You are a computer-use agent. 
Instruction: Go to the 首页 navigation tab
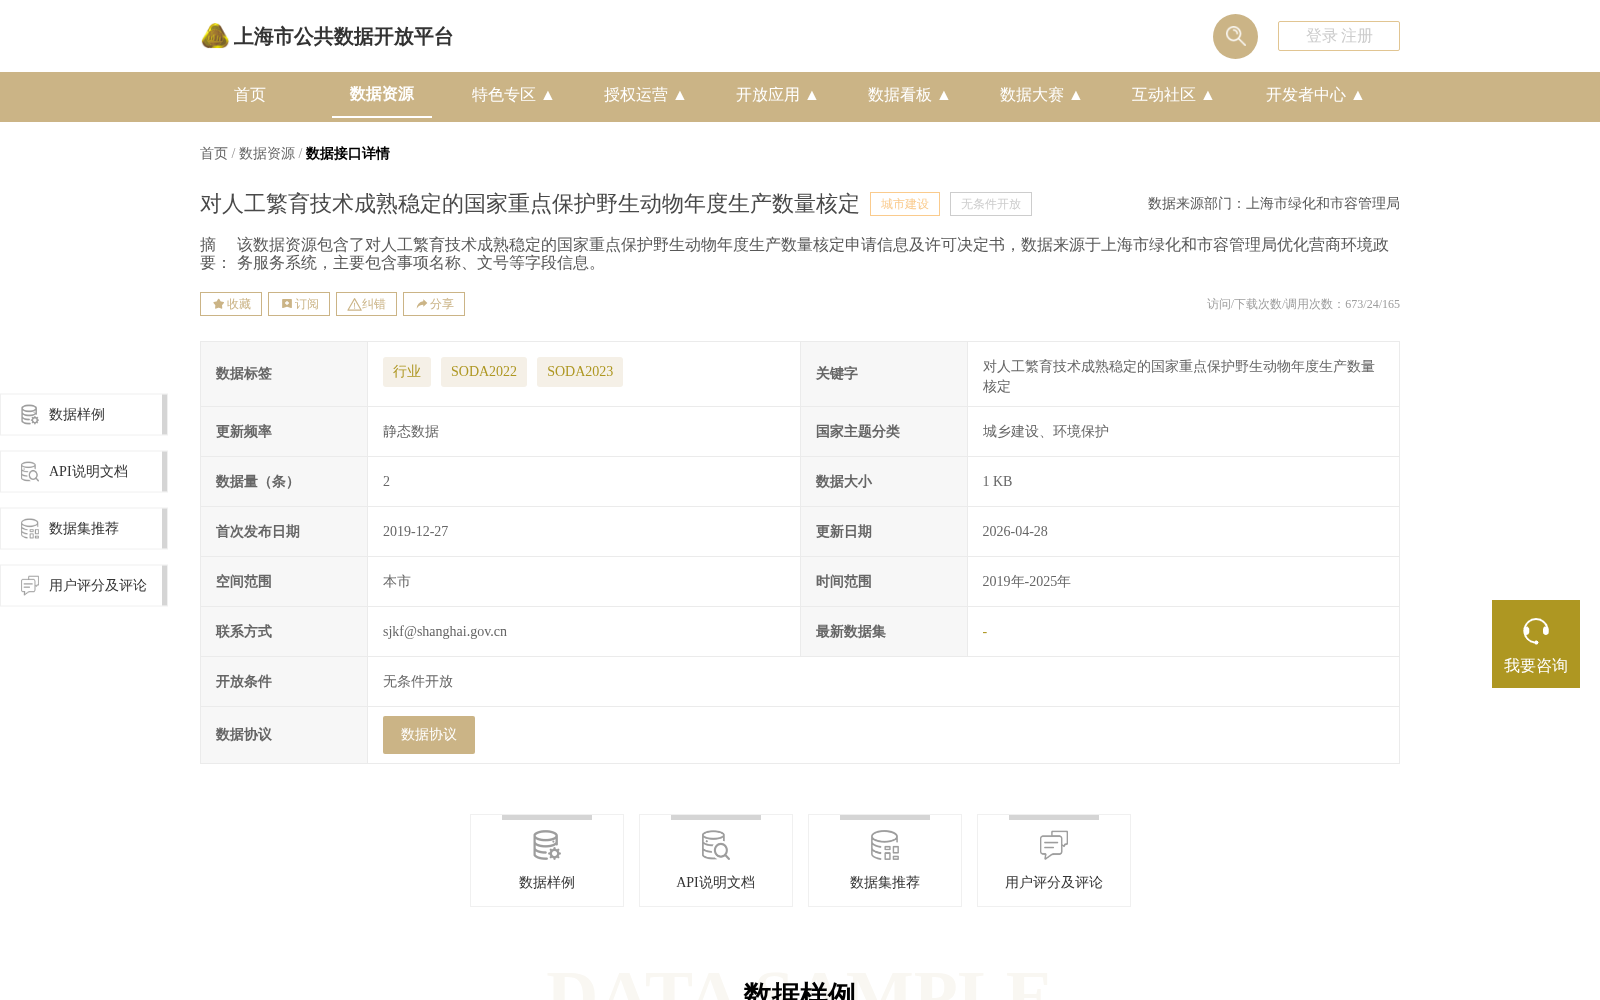250,95
